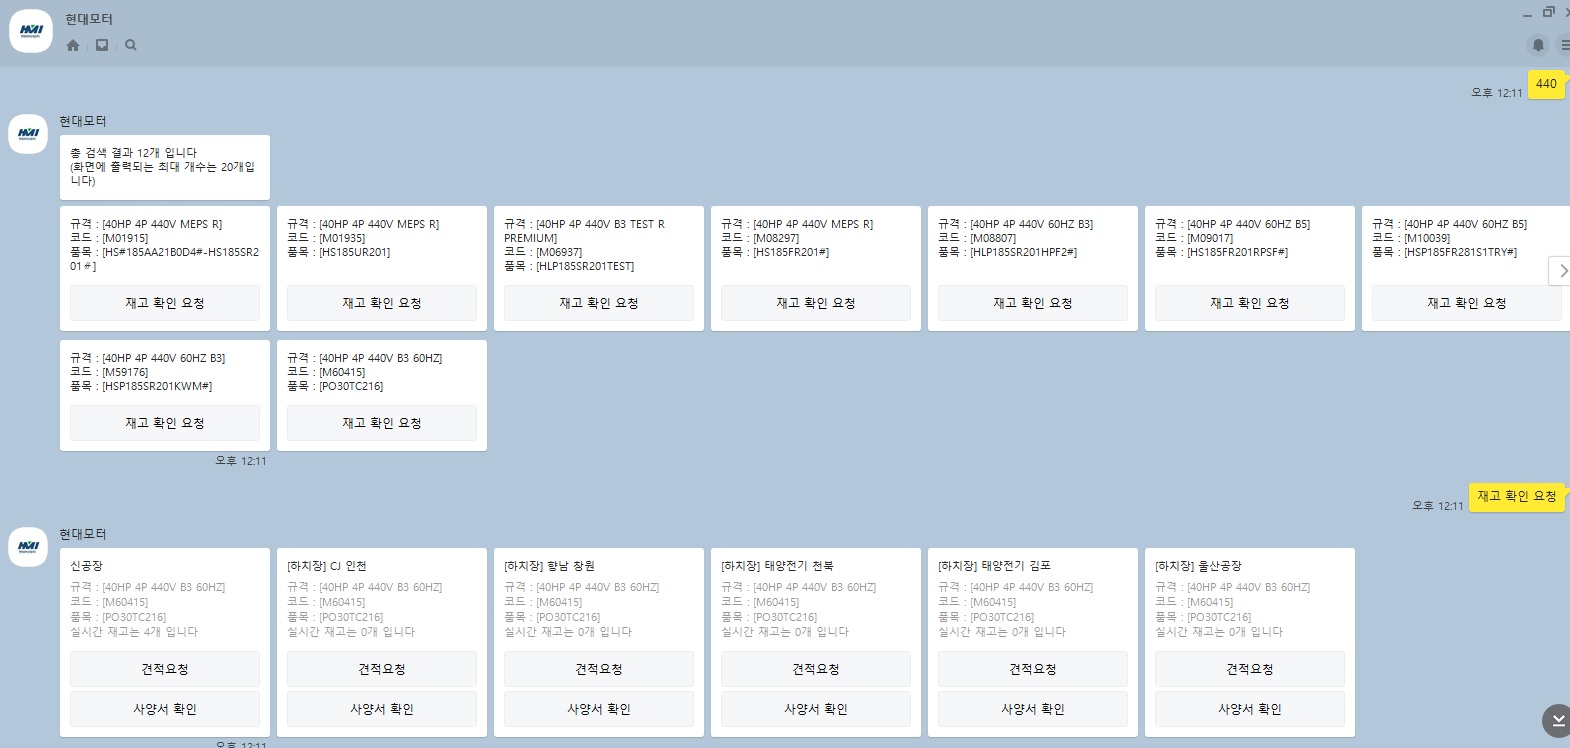Check the spec sheet on the 울산공장 card

click(x=1250, y=709)
